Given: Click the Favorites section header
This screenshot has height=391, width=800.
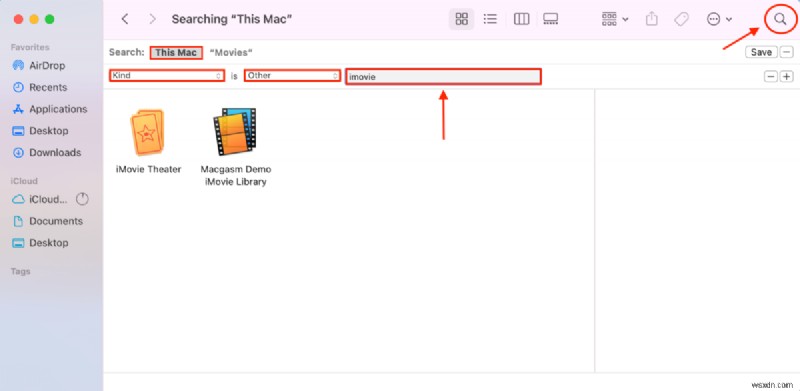Looking at the screenshot, I should tap(30, 47).
